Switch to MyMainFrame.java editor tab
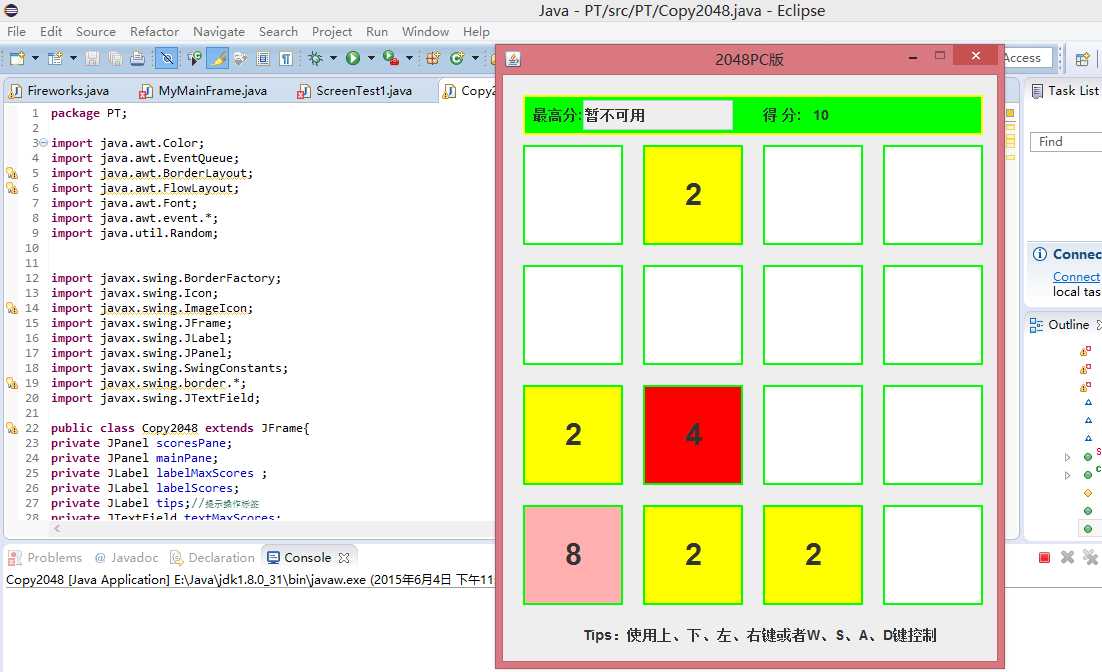Image resolution: width=1102 pixels, height=672 pixels. 205,91
